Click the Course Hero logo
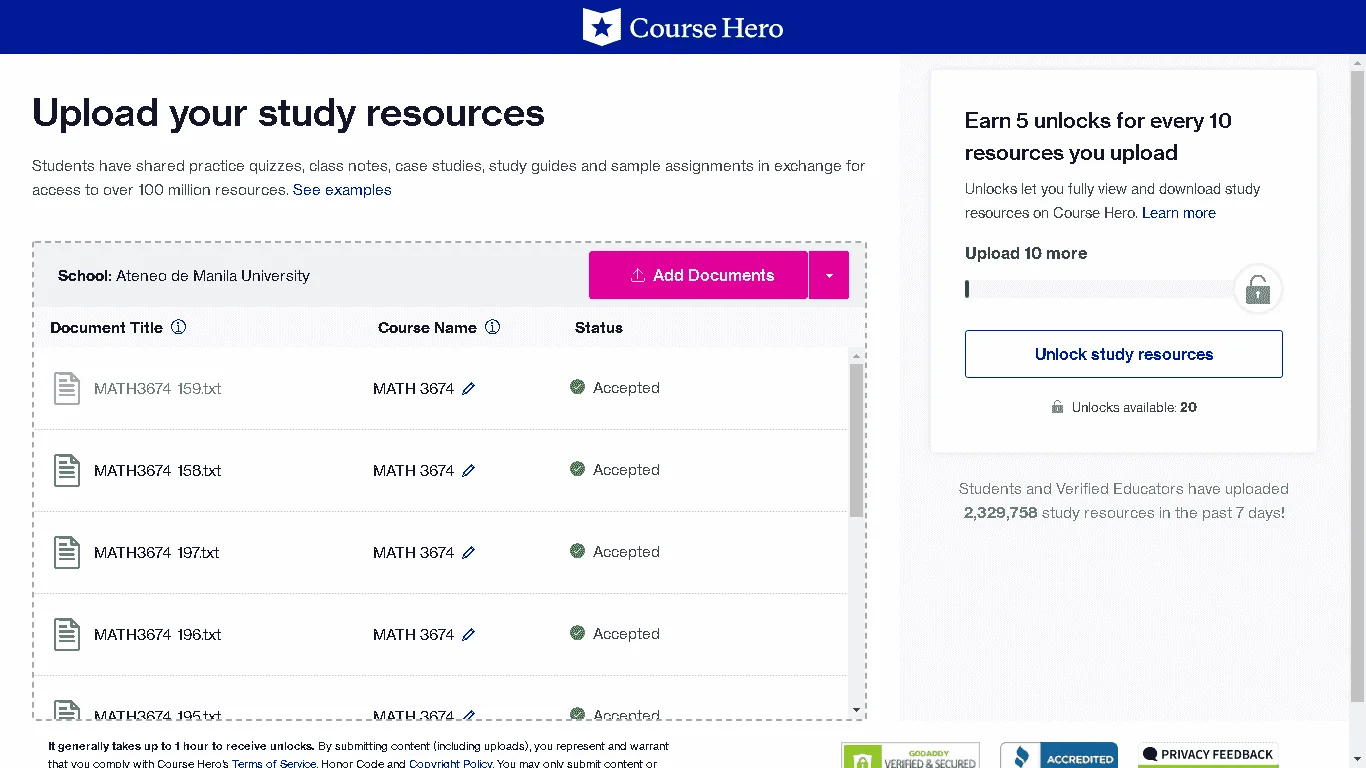 [683, 27]
